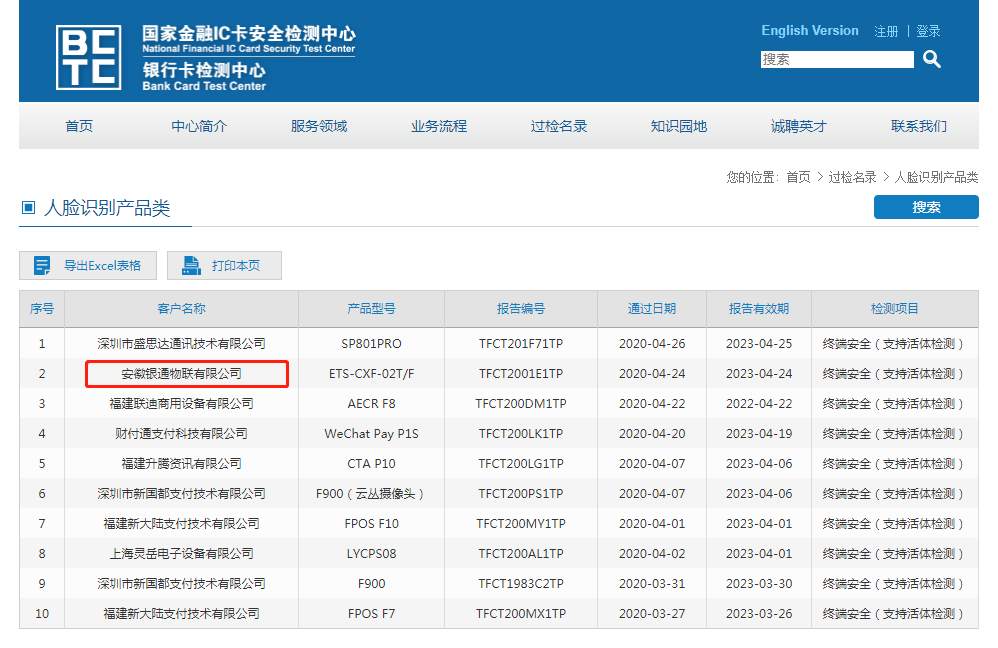Click product model FPOS F10
This screenshot has width=998, height=648.
pyautogui.click(x=371, y=524)
